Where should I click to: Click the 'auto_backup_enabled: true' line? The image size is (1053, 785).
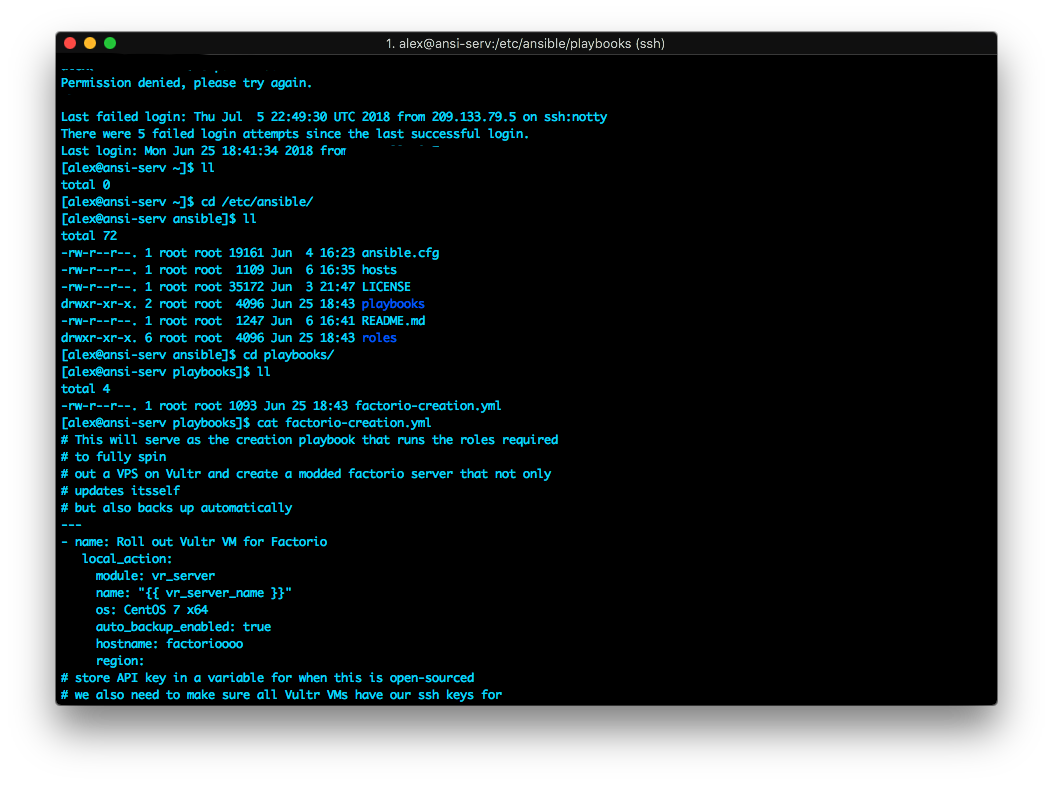tap(183, 627)
